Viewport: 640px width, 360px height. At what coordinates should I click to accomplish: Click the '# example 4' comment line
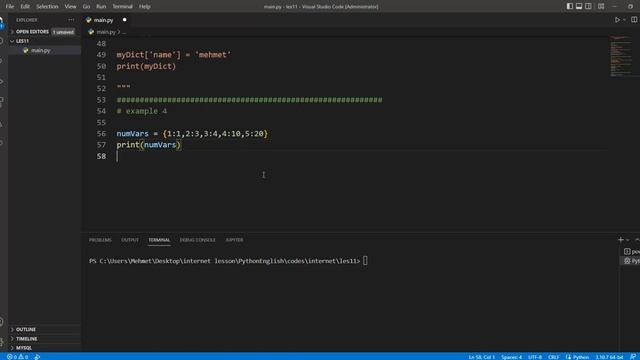[142, 111]
